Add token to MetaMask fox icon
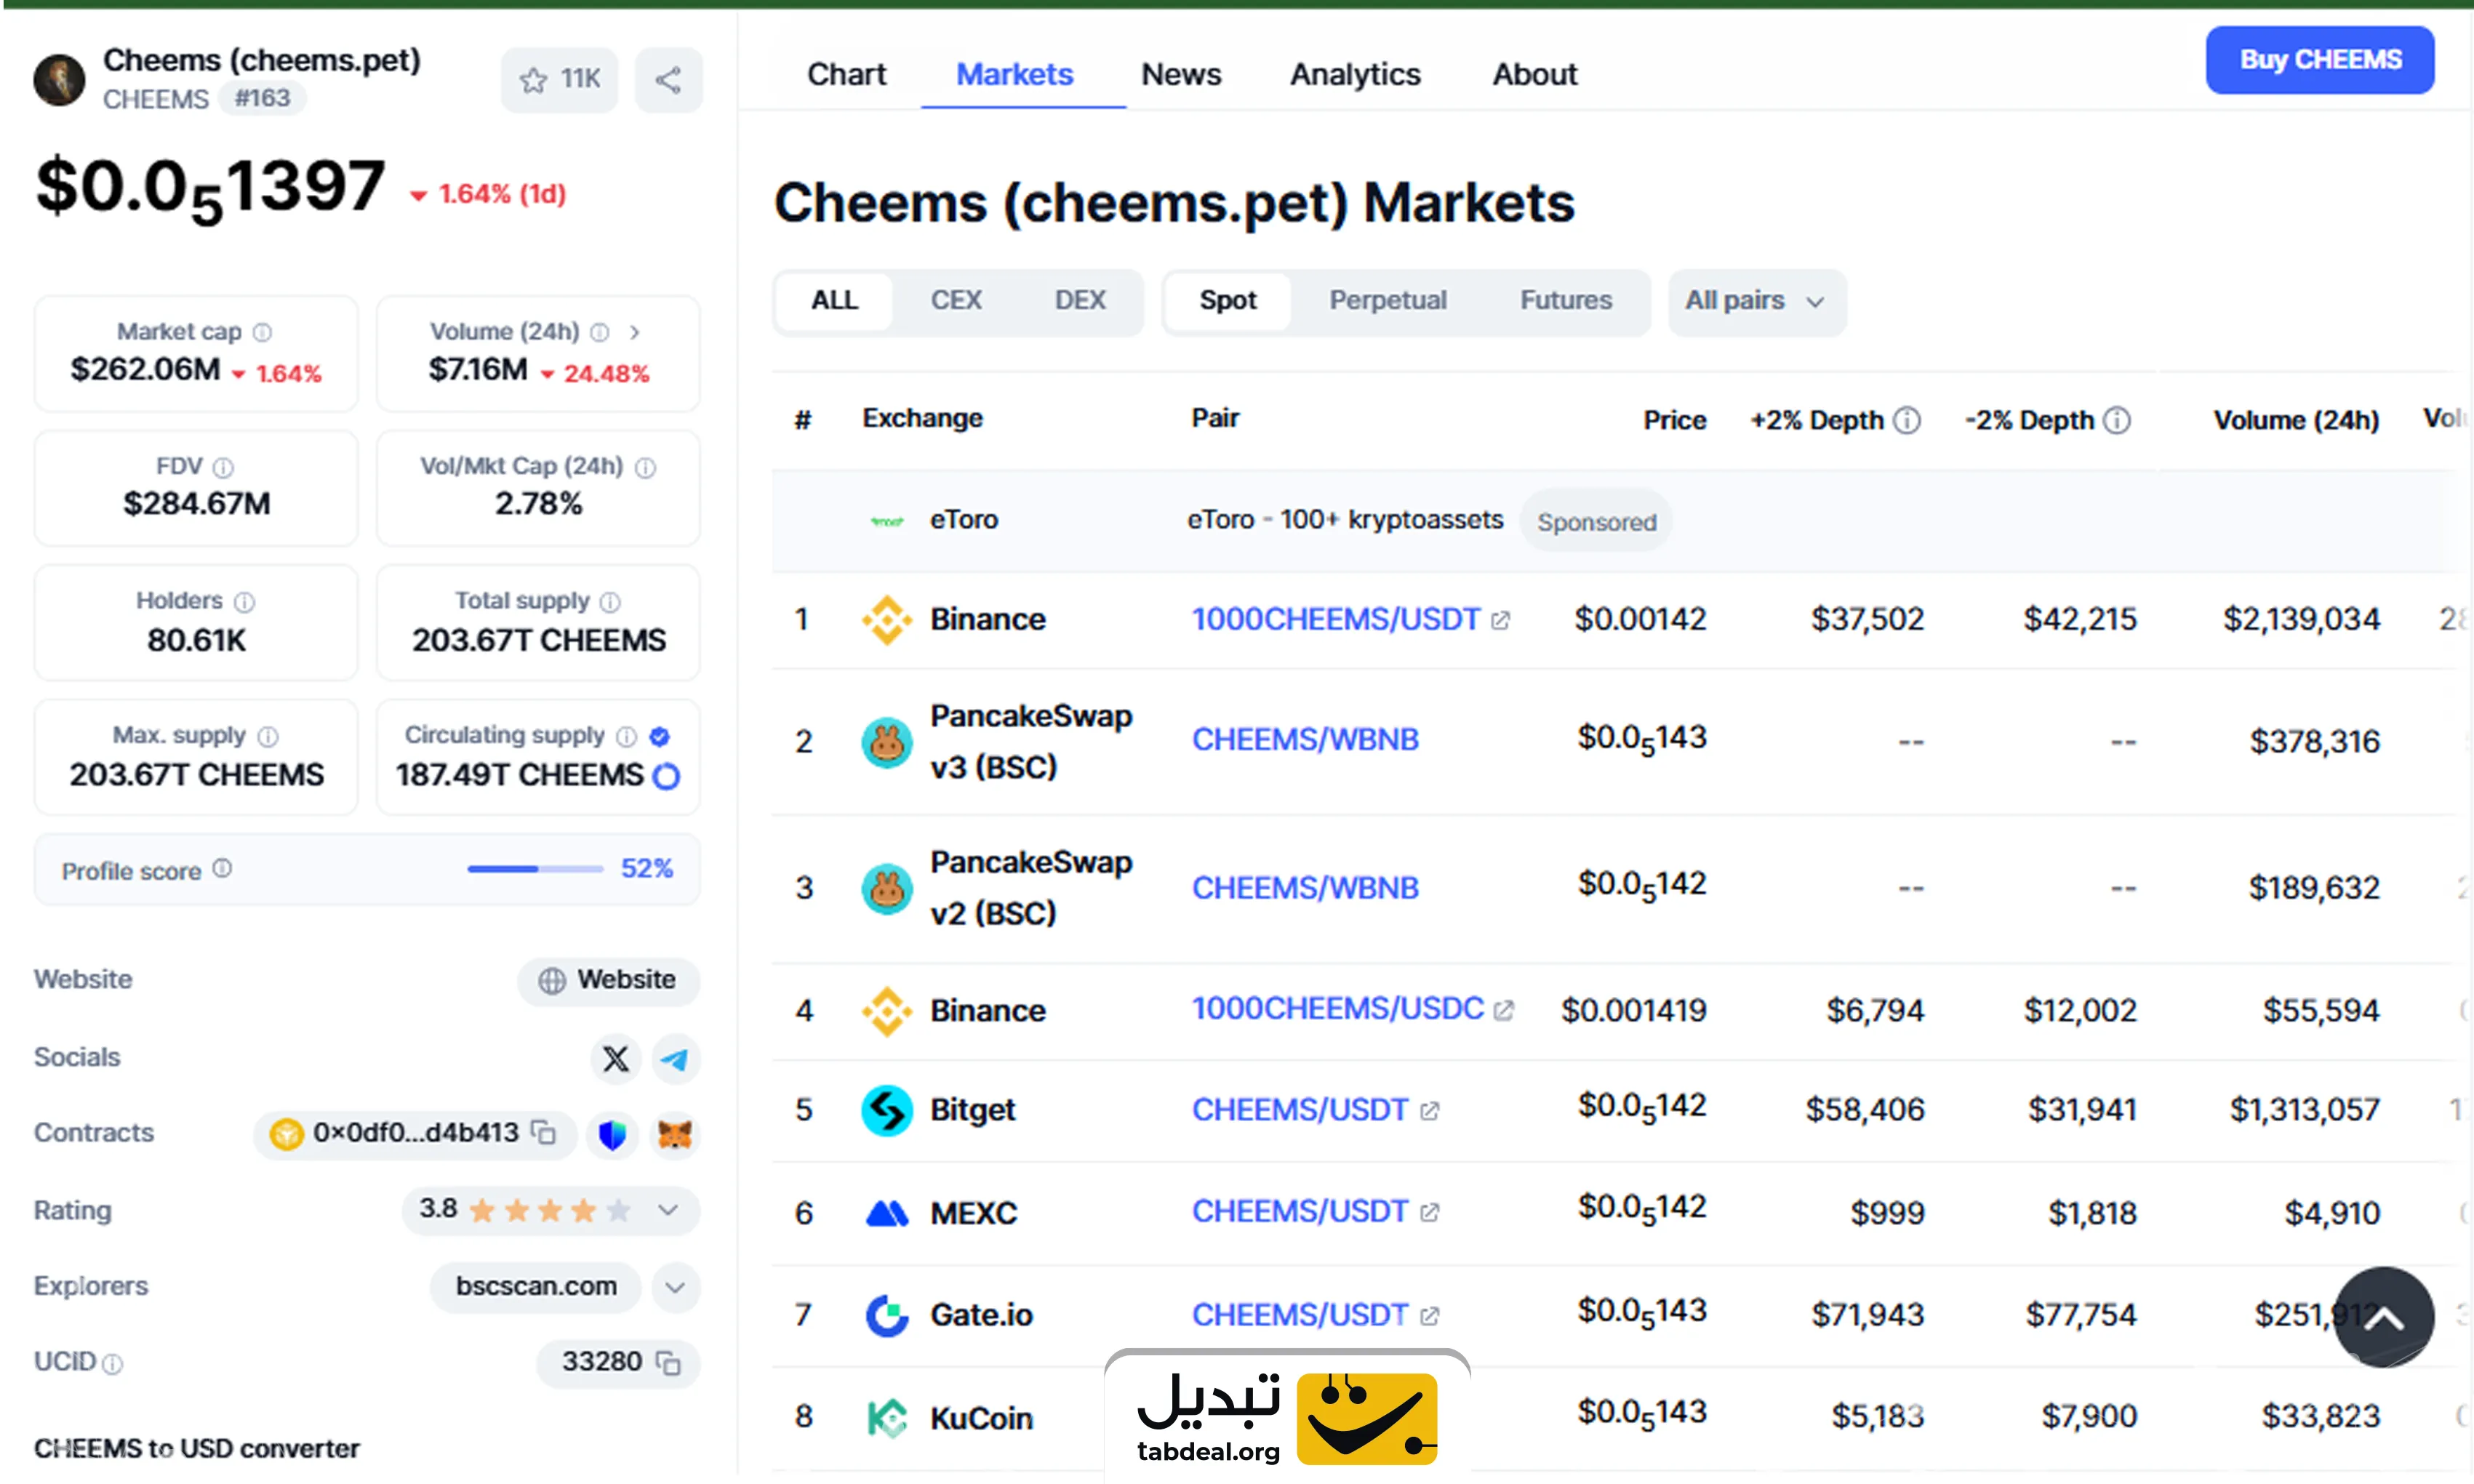 pyautogui.click(x=675, y=1134)
